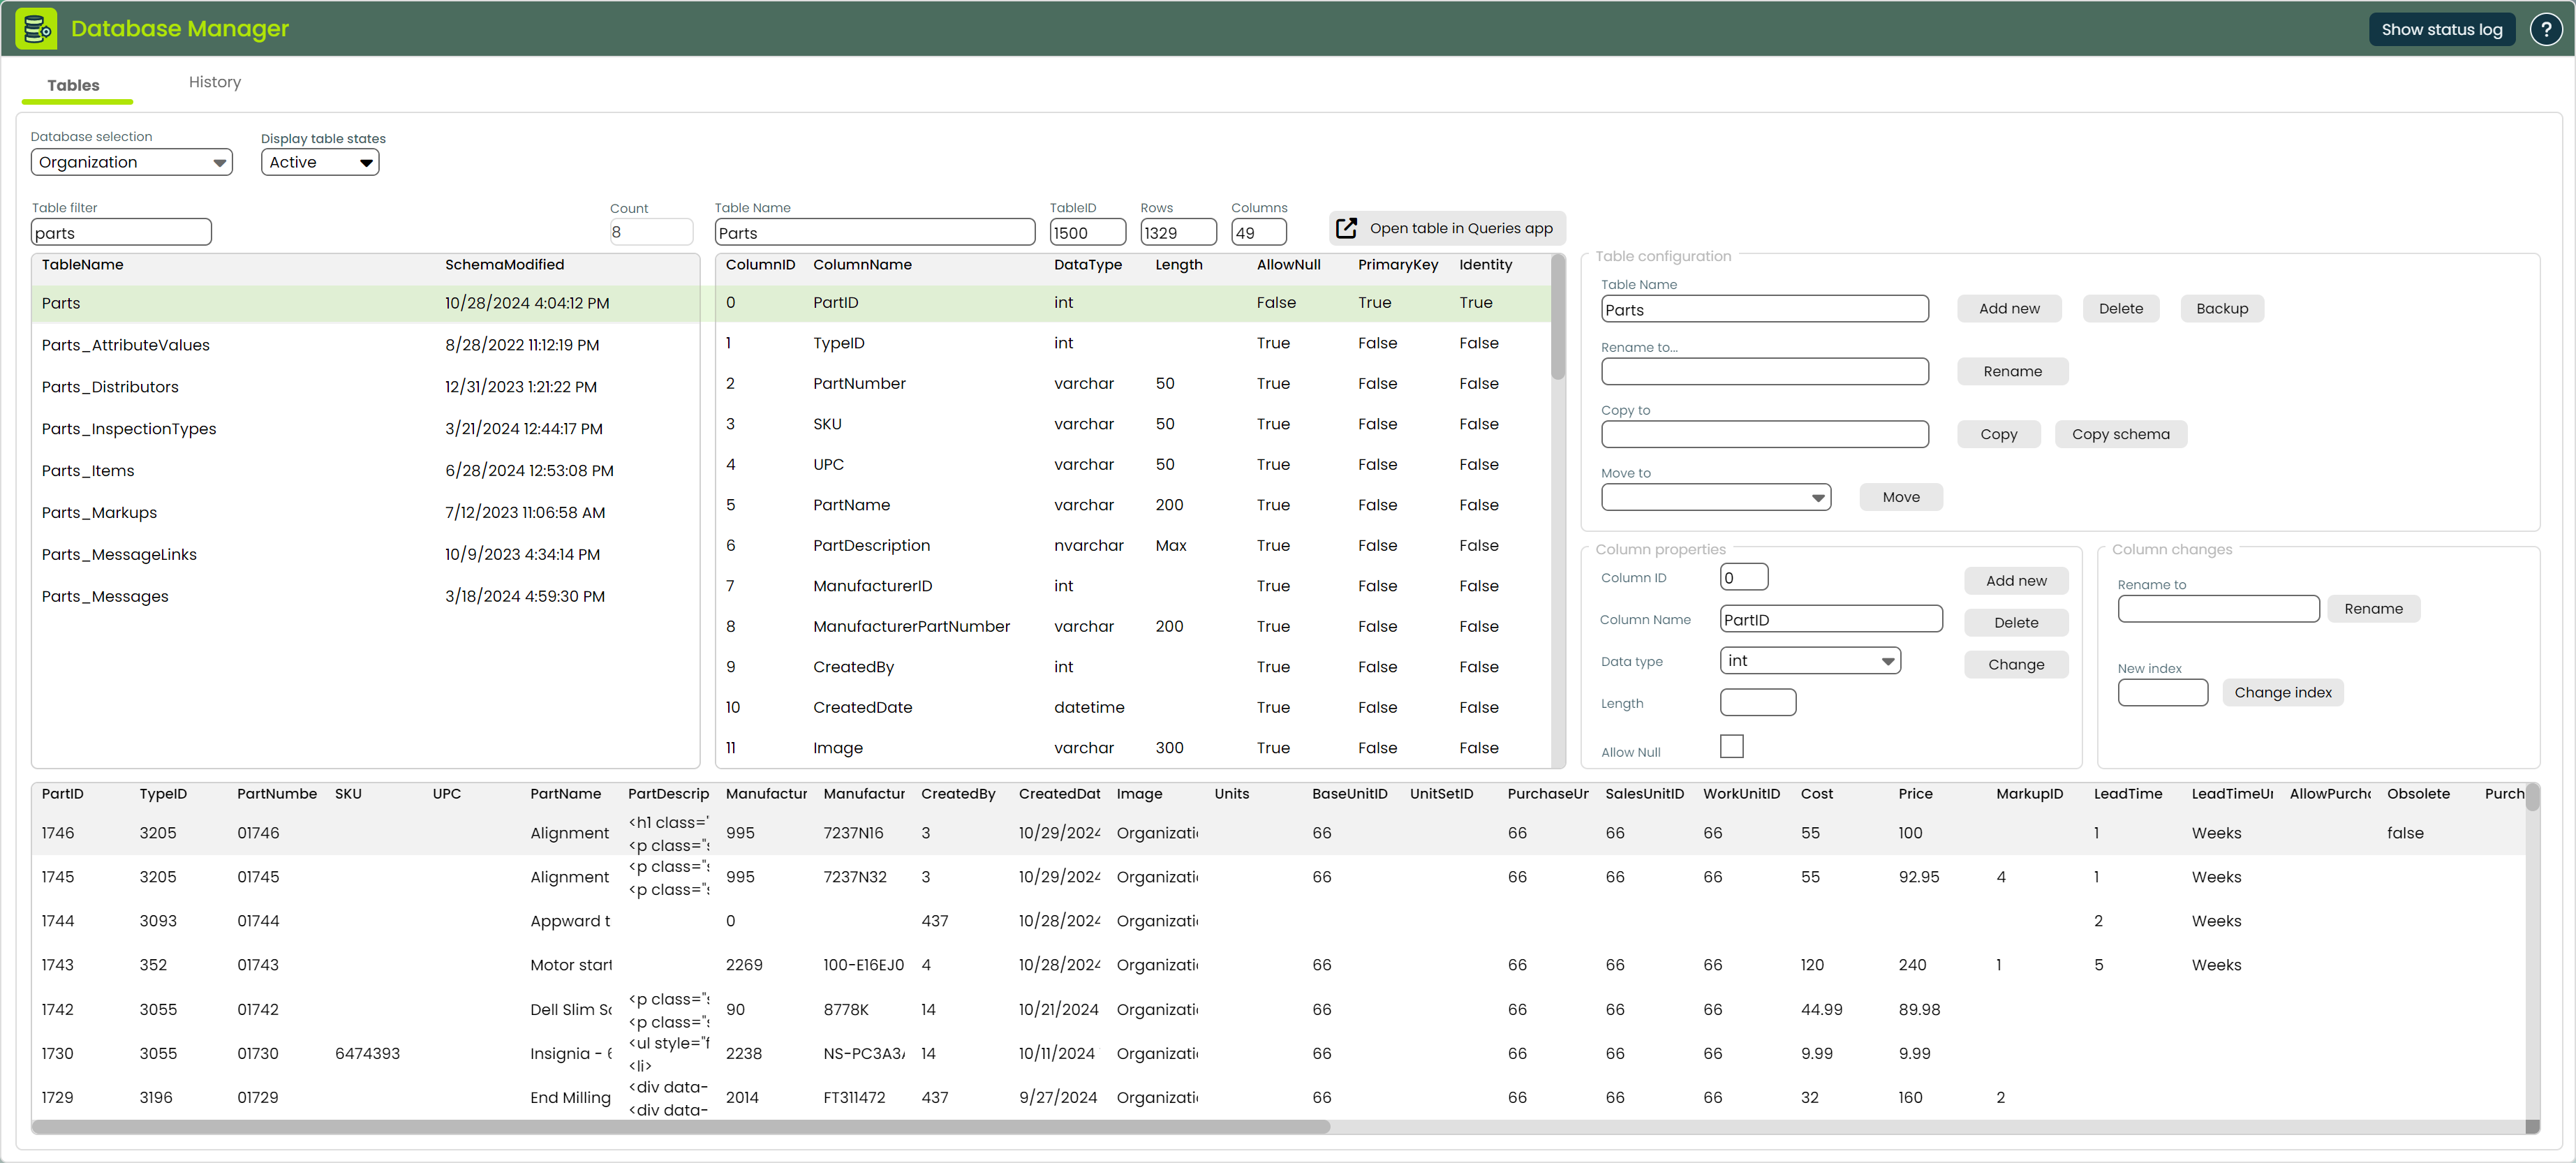Click Open table in Queries app
This screenshot has width=2576, height=1163.
(x=1447, y=228)
